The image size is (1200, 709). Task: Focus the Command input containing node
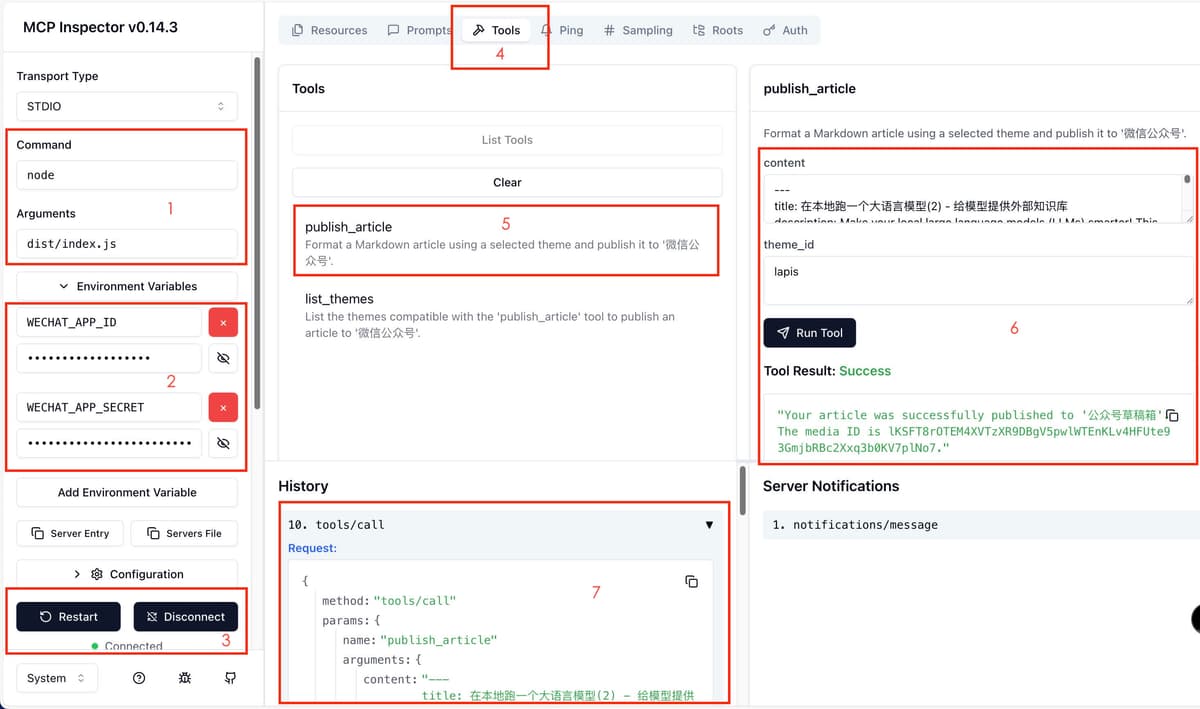tap(127, 175)
